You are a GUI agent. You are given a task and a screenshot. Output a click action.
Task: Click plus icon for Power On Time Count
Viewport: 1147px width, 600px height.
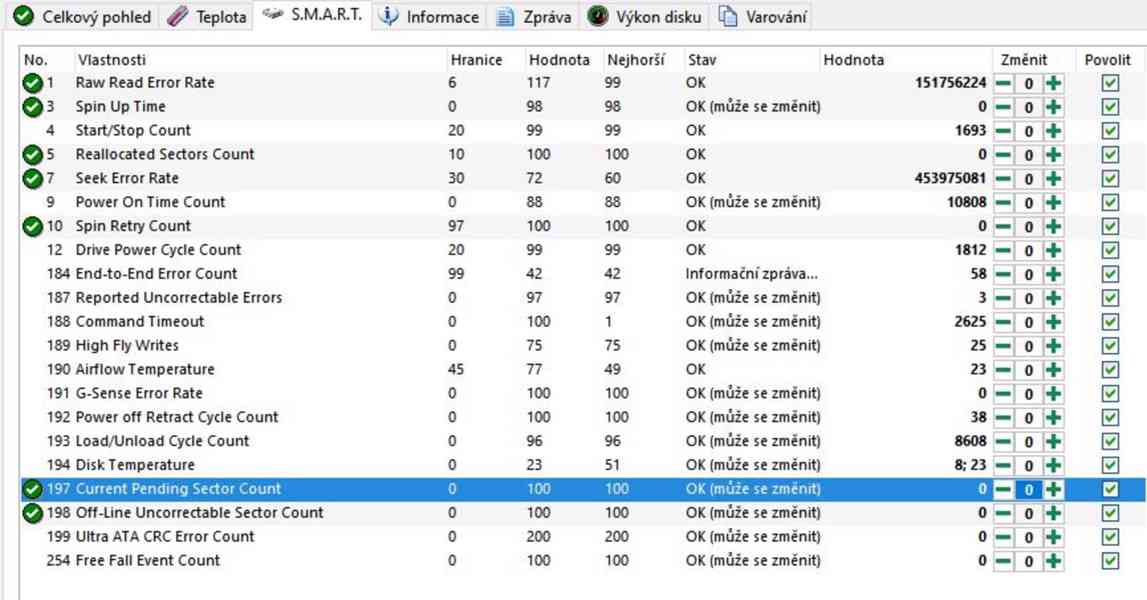[x=1053, y=203]
